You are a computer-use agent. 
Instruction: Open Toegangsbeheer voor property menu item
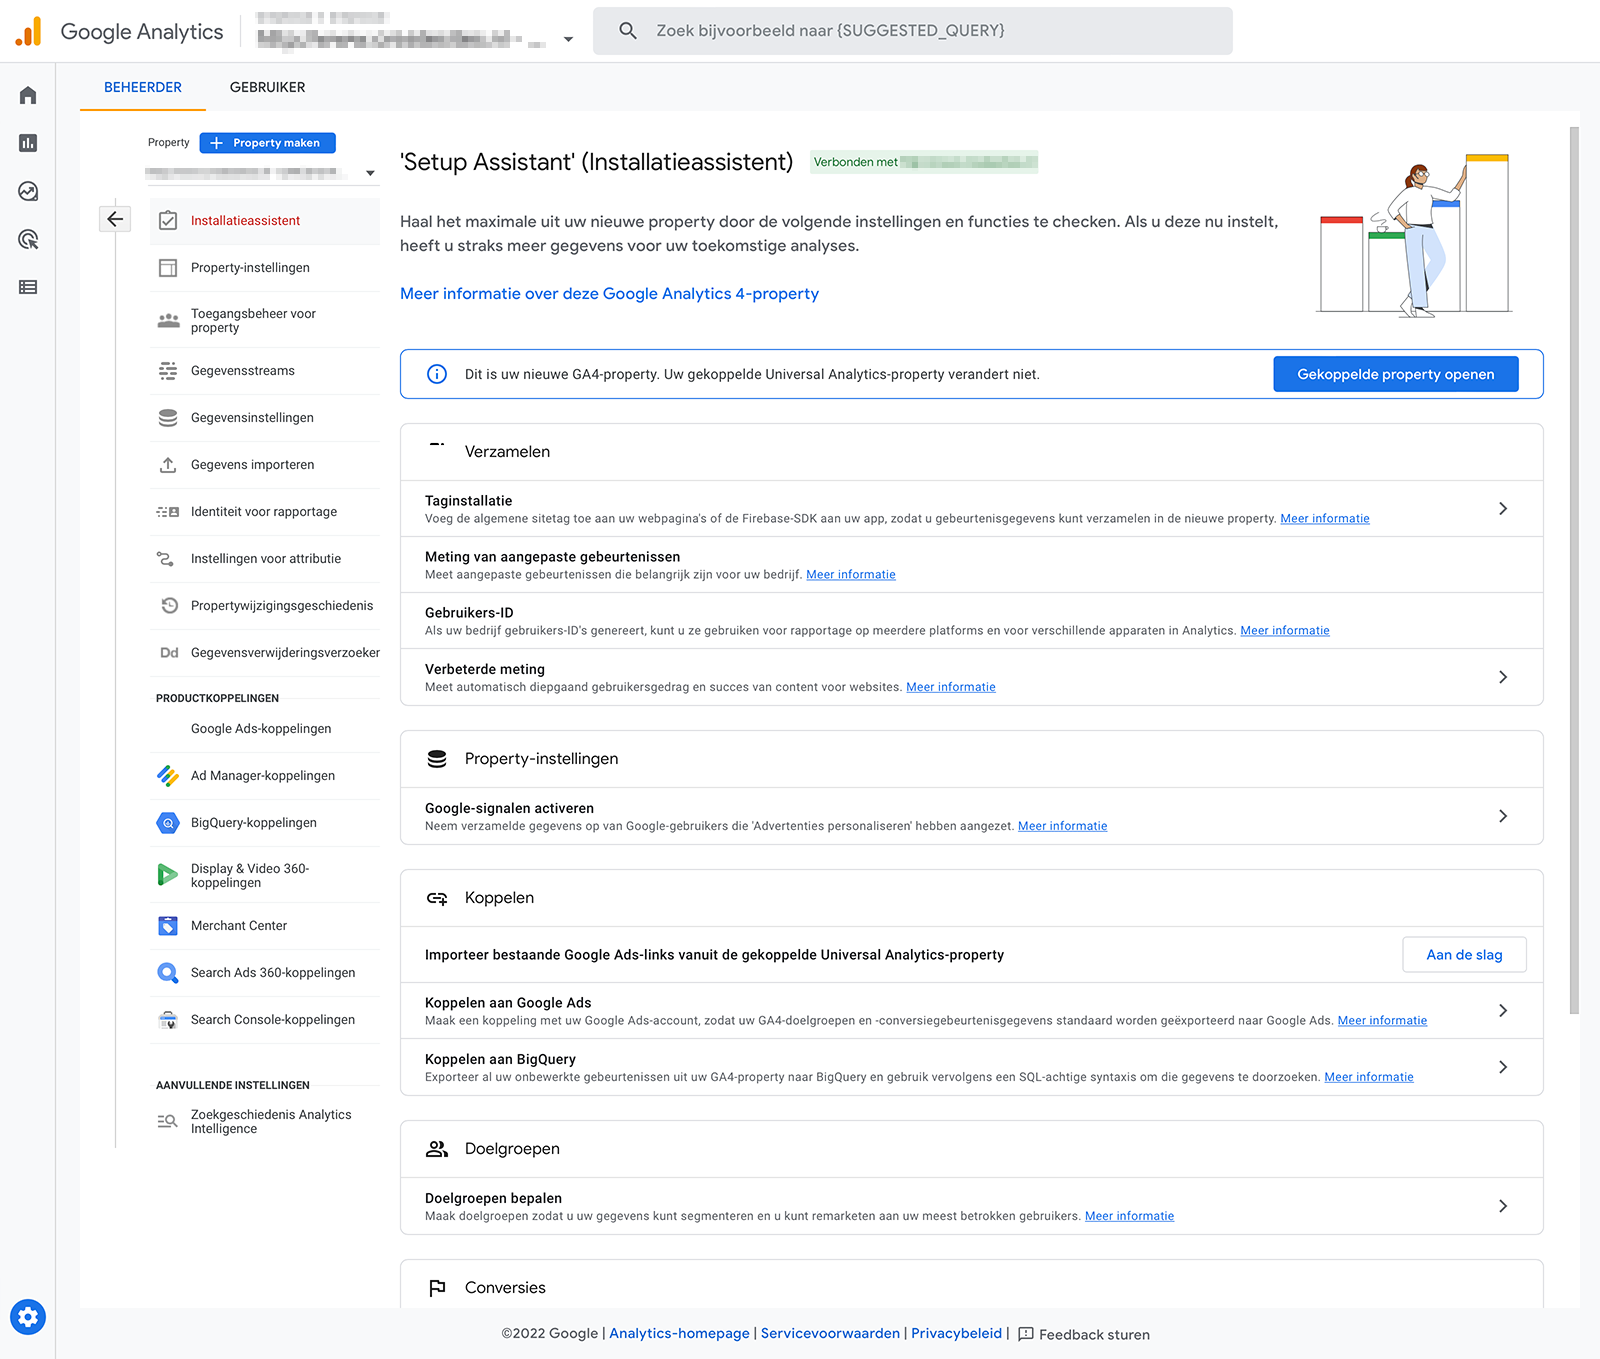pyautogui.click(x=265, y=321)
